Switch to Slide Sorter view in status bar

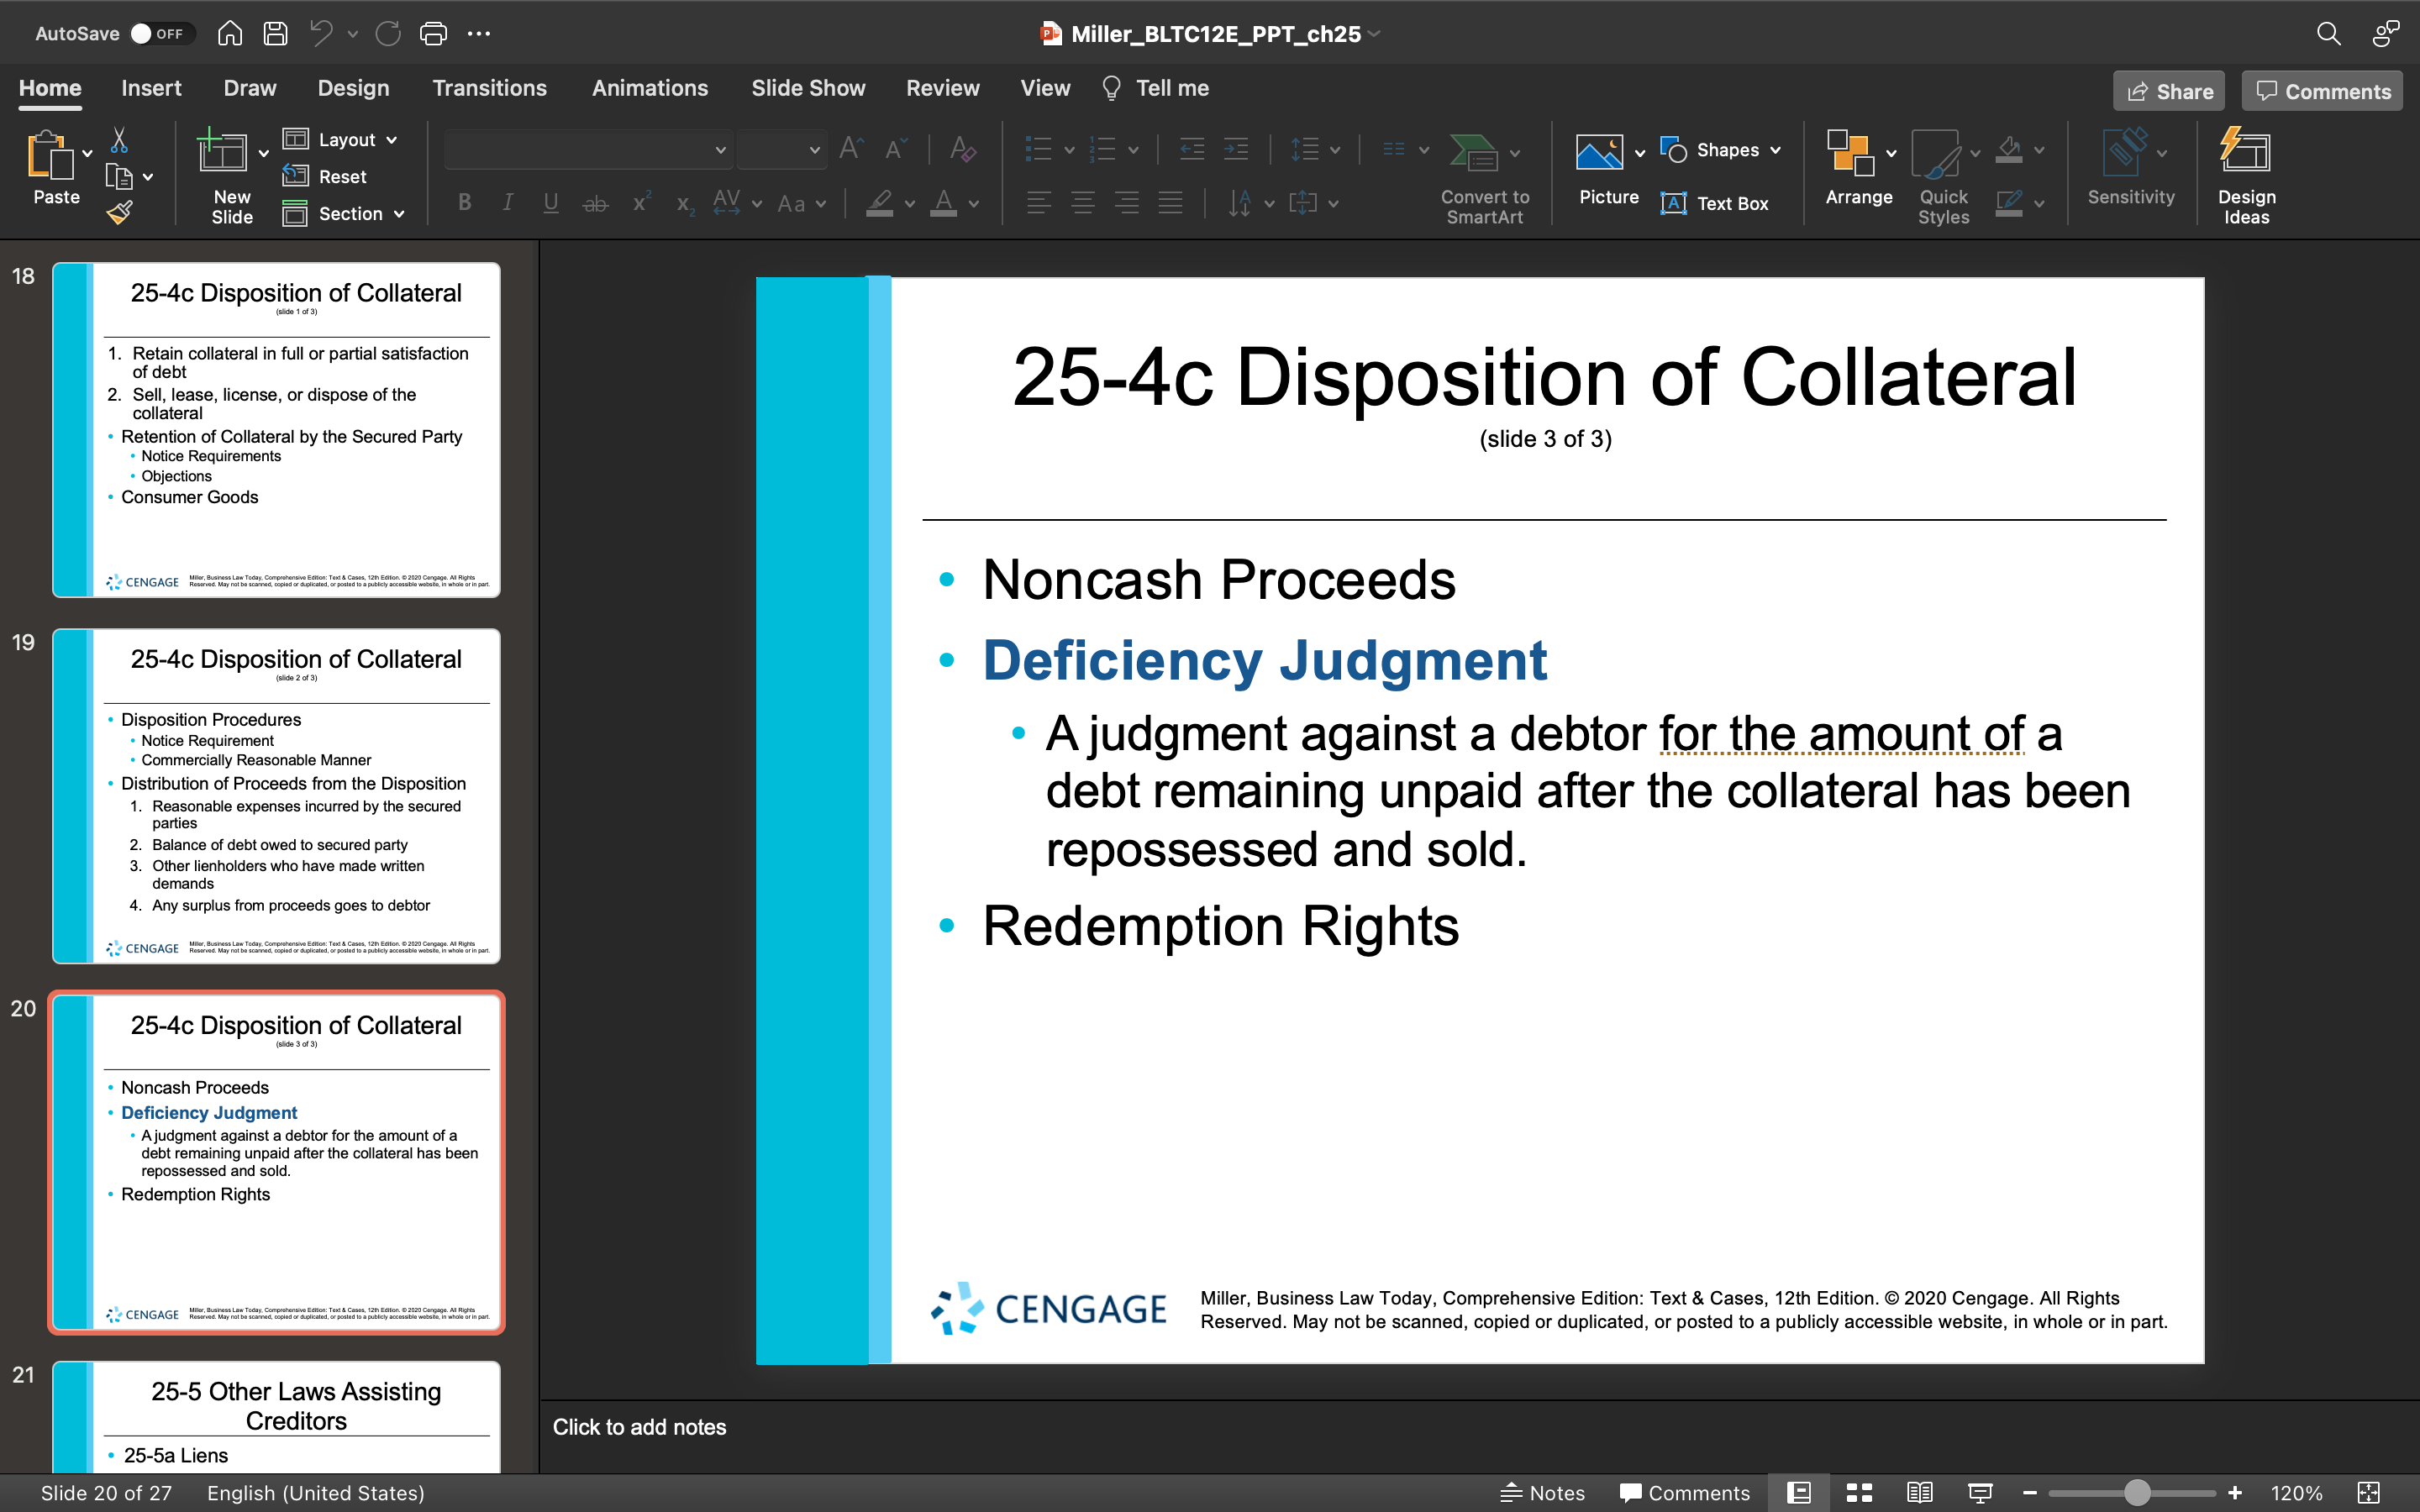click(x=1859, y=1492)
